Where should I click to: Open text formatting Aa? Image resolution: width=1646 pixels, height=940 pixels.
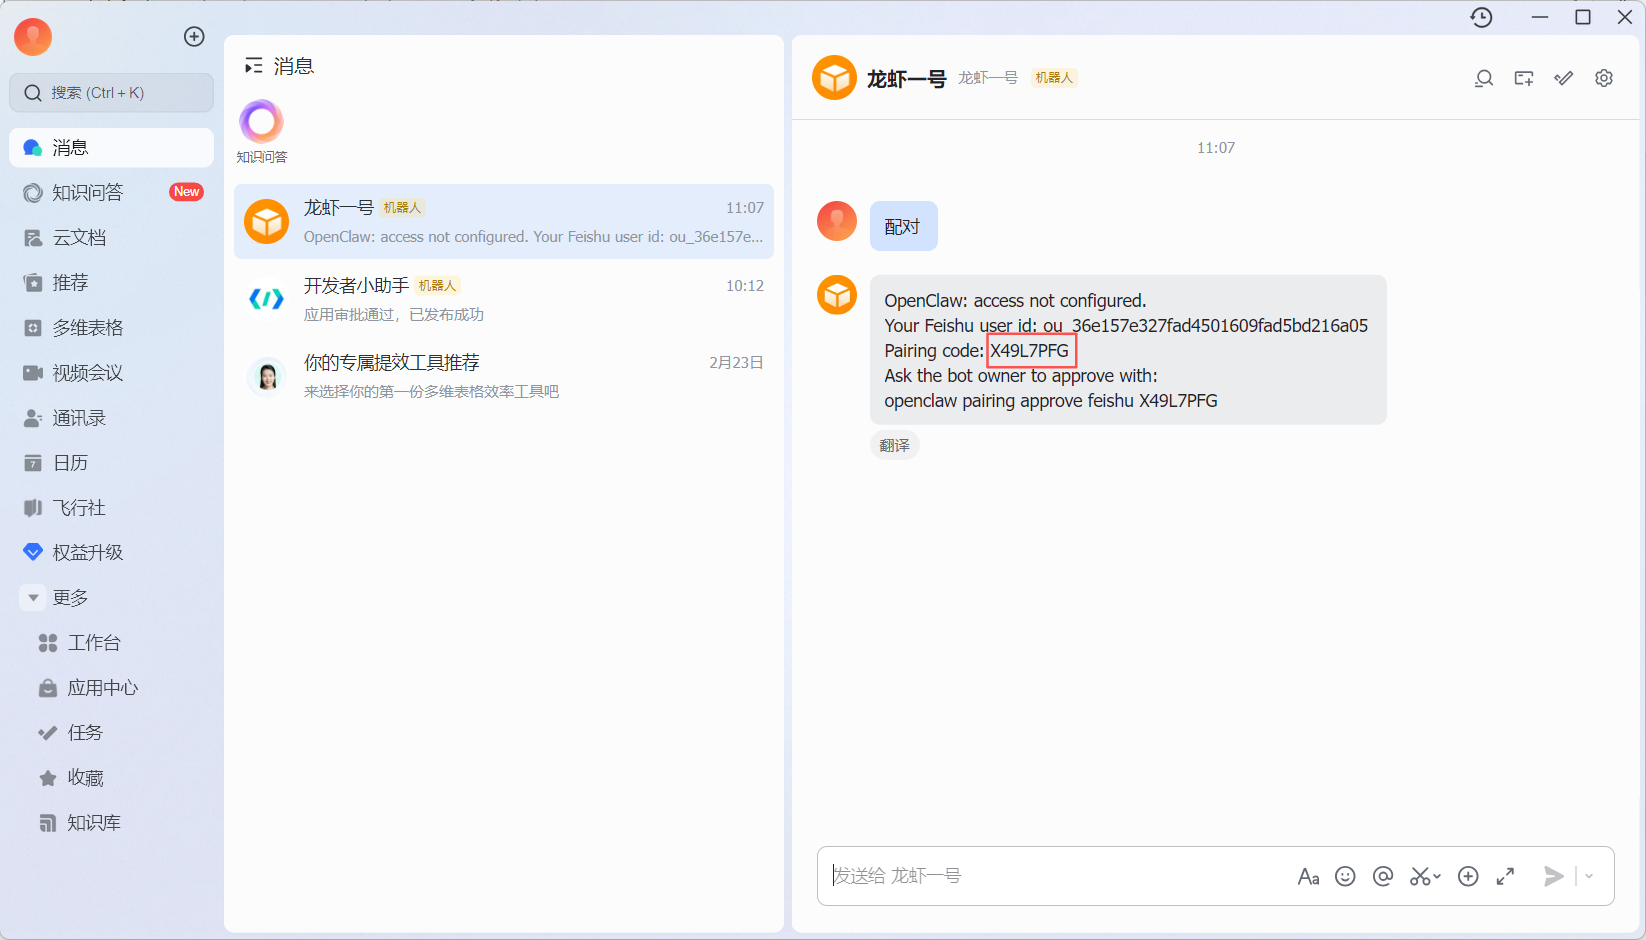(1308, 877)
